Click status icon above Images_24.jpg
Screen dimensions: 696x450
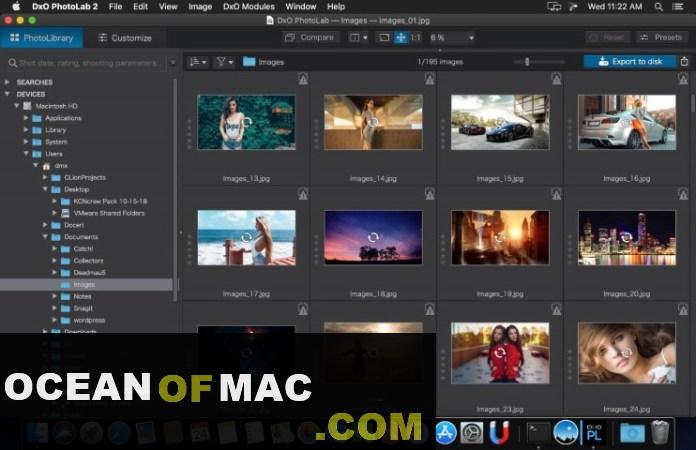click(683, 309)
